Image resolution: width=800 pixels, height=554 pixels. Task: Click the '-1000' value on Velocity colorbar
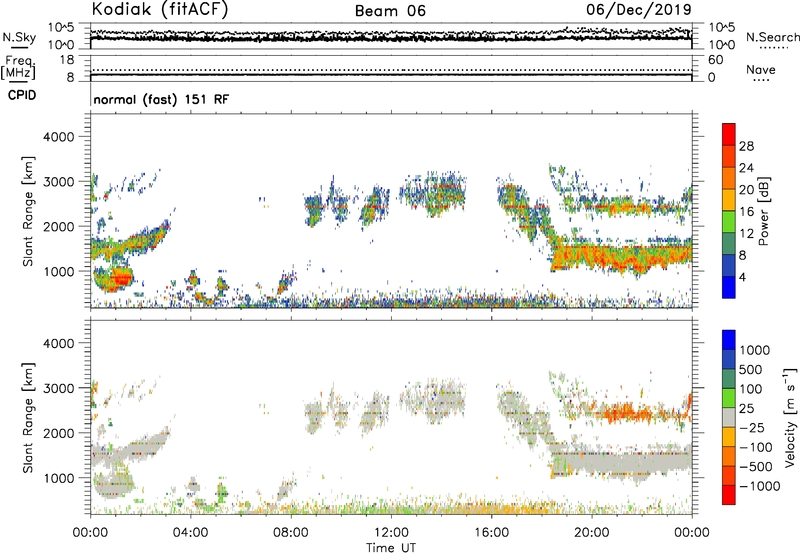(x=760, y=486)
